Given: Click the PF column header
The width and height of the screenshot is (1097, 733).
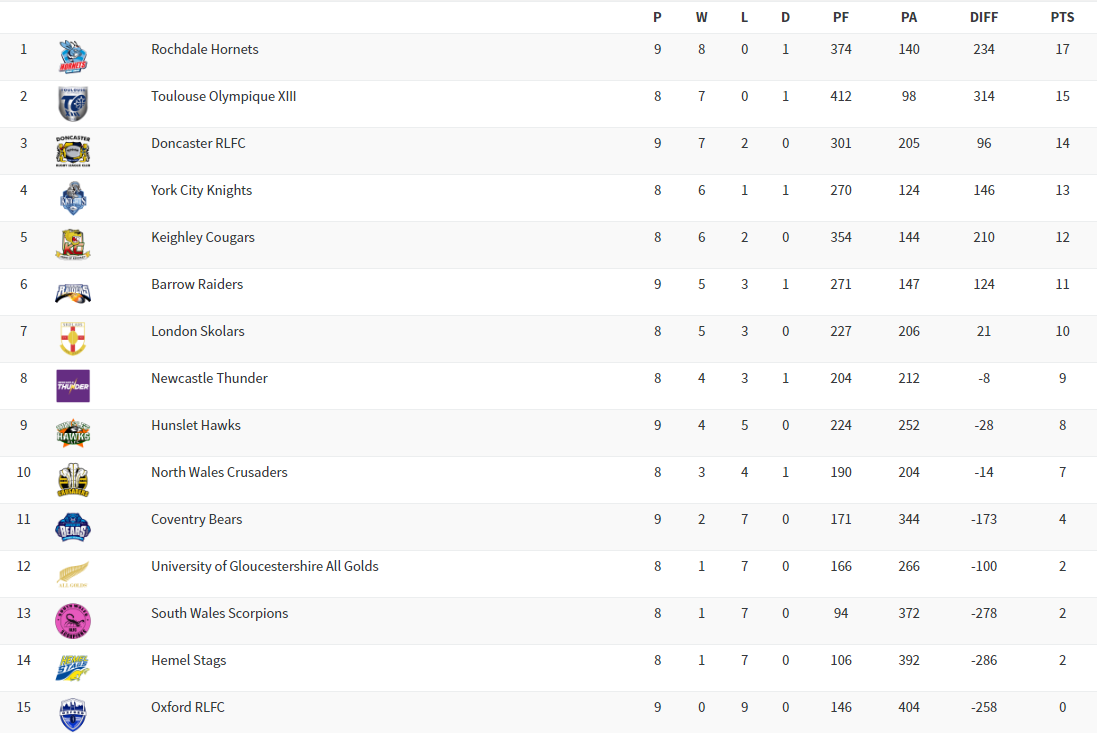Looking at the screenshot, I should 841,17.
